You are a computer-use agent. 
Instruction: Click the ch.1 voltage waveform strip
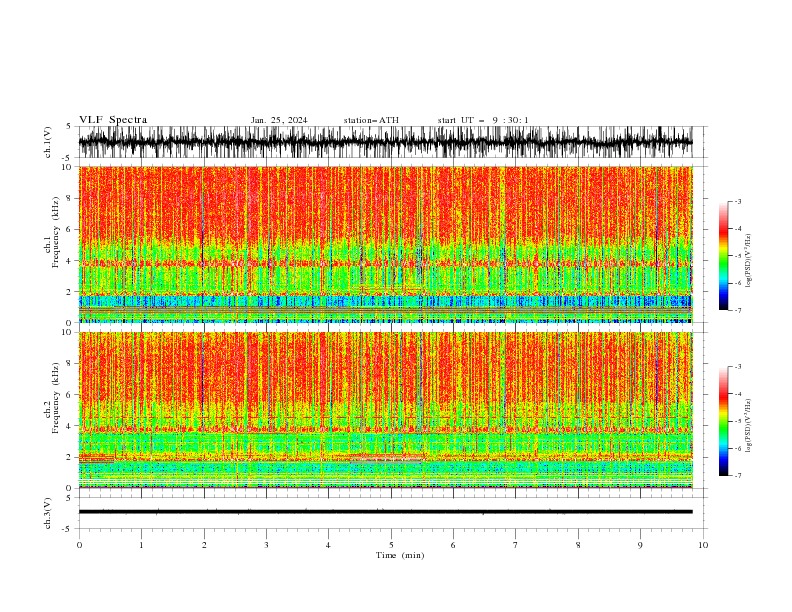[x=385, y=142]
